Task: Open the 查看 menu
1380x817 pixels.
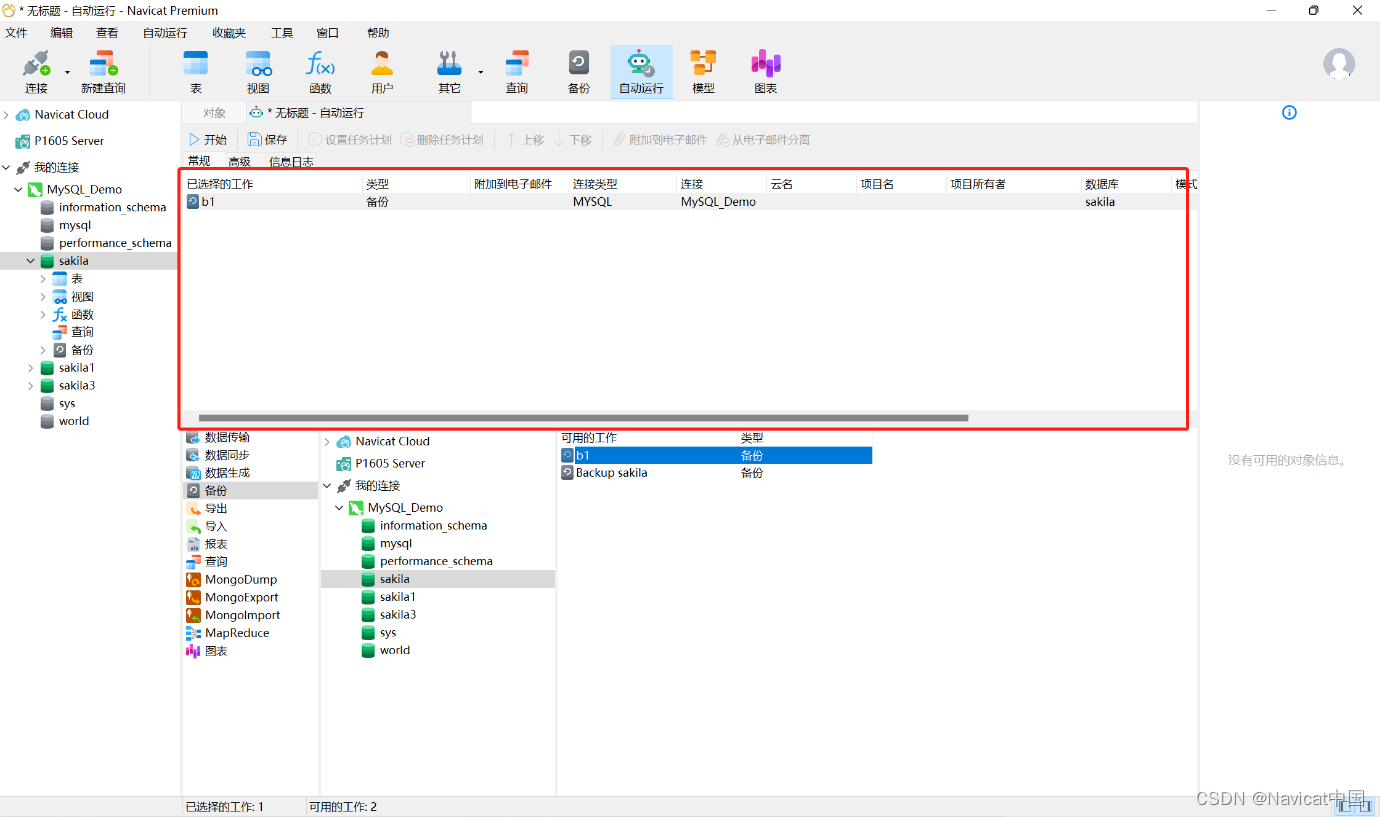Action: point(107,33)
